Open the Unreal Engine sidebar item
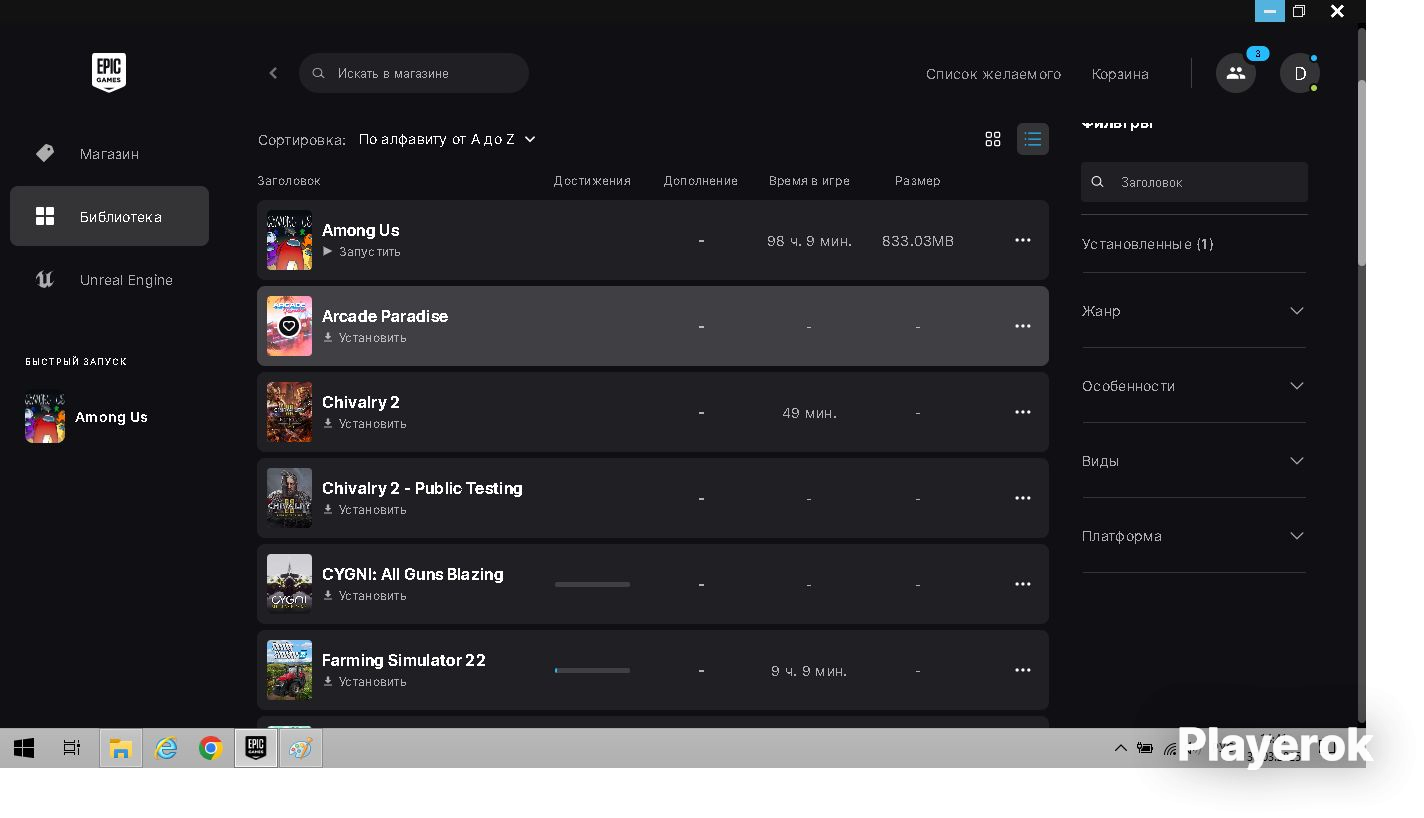 point(109,280)
